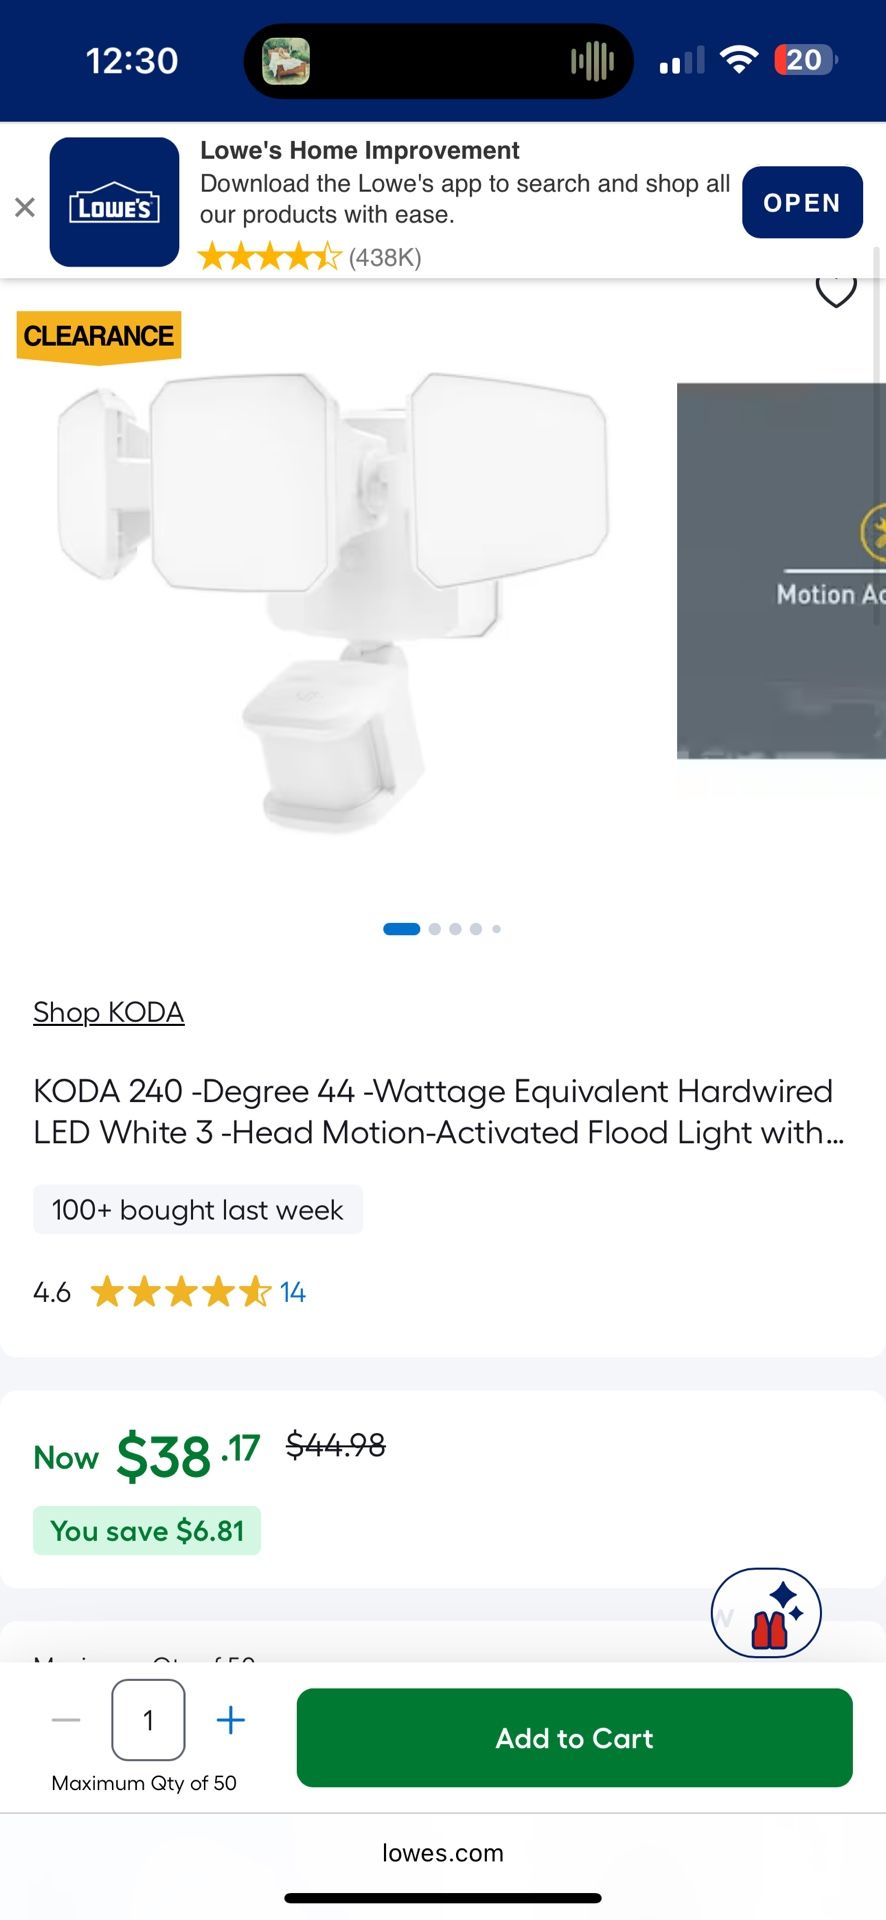886x1920 pixels.
Task: Increase quantity with plus button
Action: (x=231, y=1720)
